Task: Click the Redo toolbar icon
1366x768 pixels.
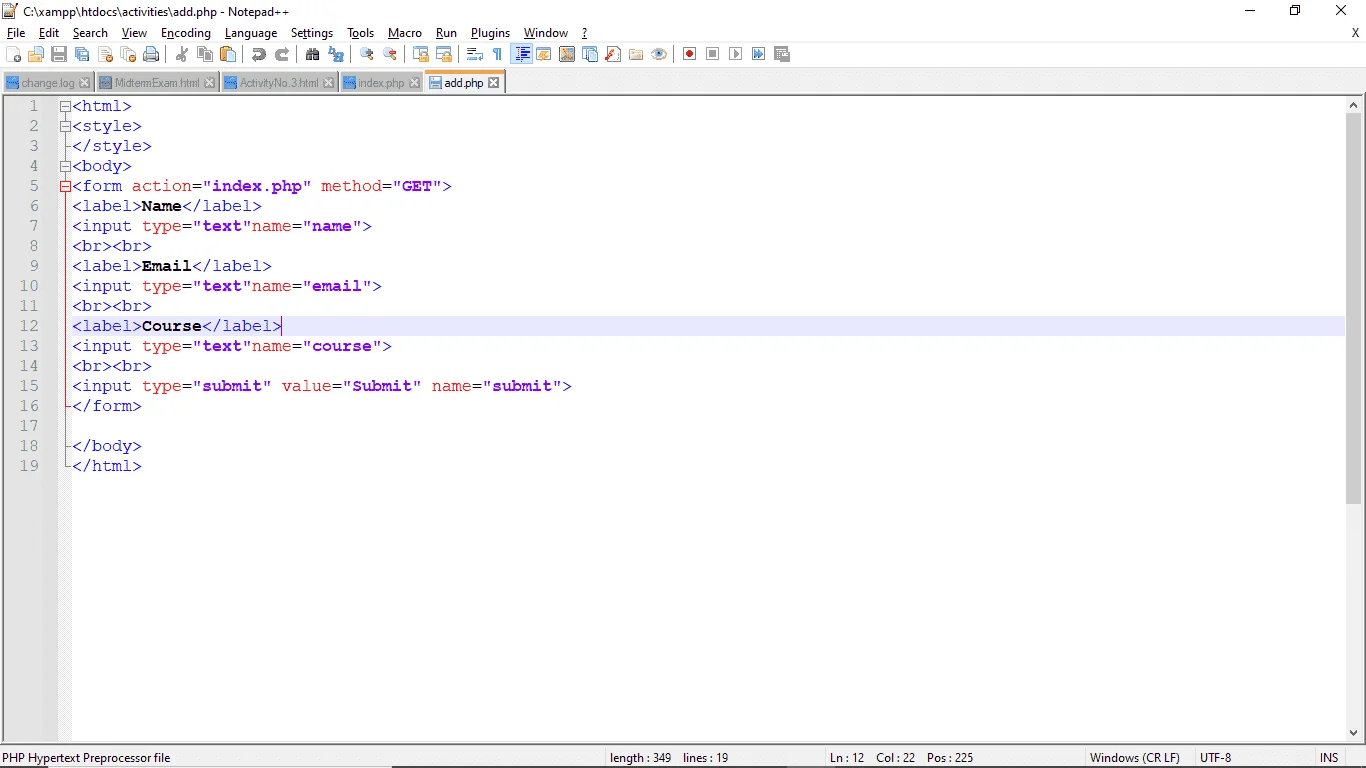Action: point(282,54)
